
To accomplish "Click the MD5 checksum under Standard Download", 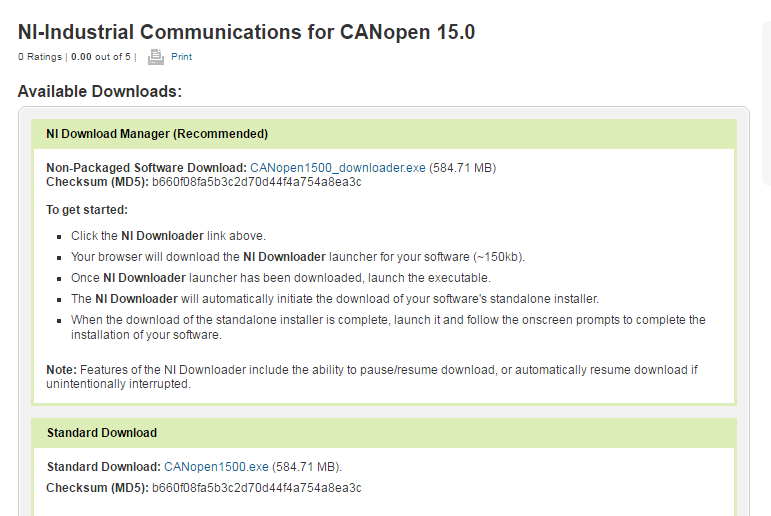I will point(256,487).
